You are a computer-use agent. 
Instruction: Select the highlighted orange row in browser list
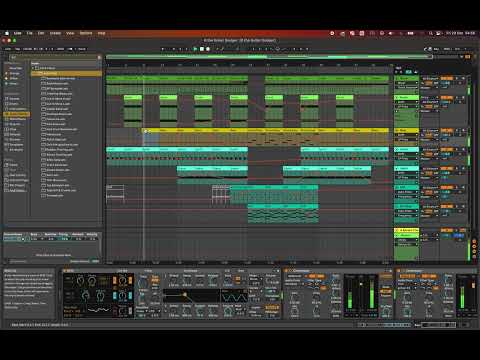(x=67, y=73)
